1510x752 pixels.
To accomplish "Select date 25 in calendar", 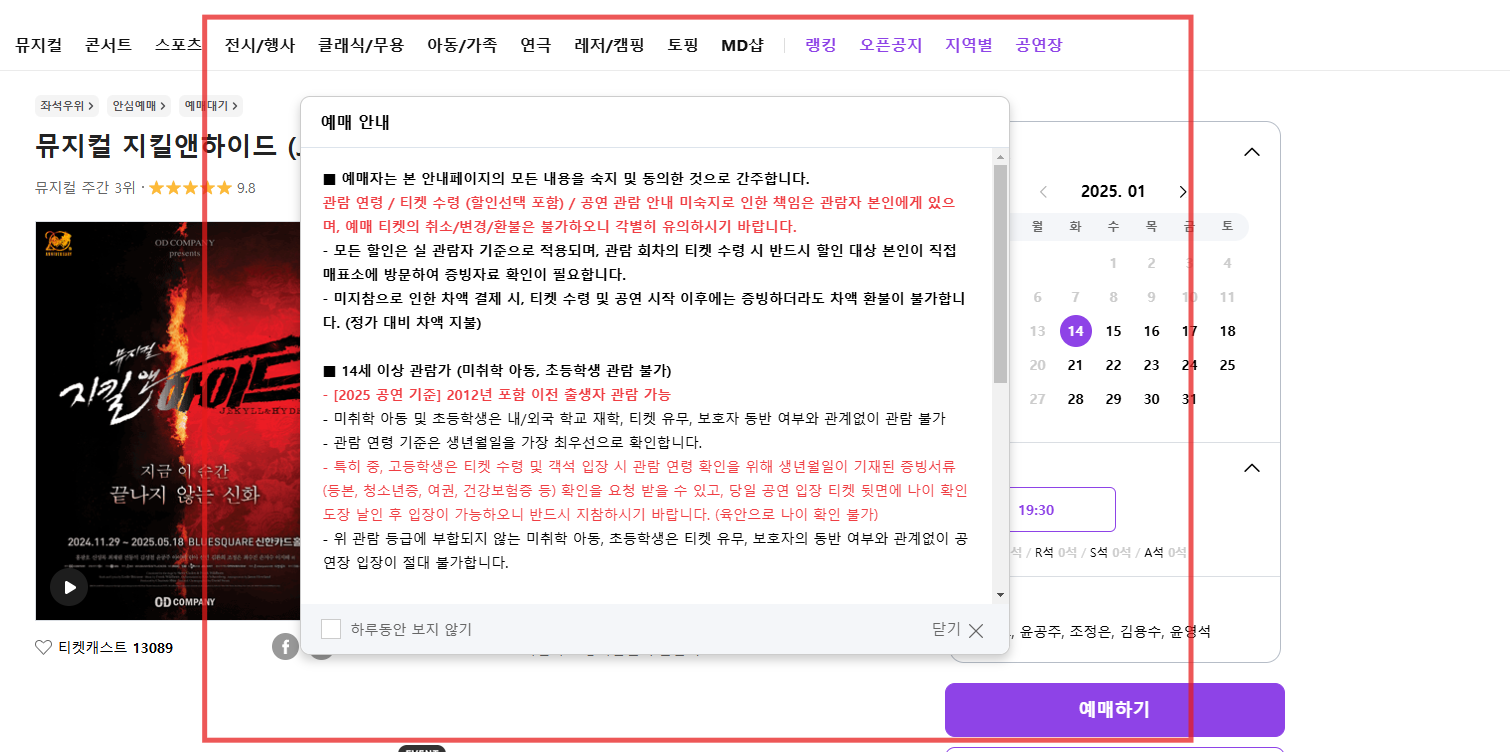I will (x=1228, y=365).
